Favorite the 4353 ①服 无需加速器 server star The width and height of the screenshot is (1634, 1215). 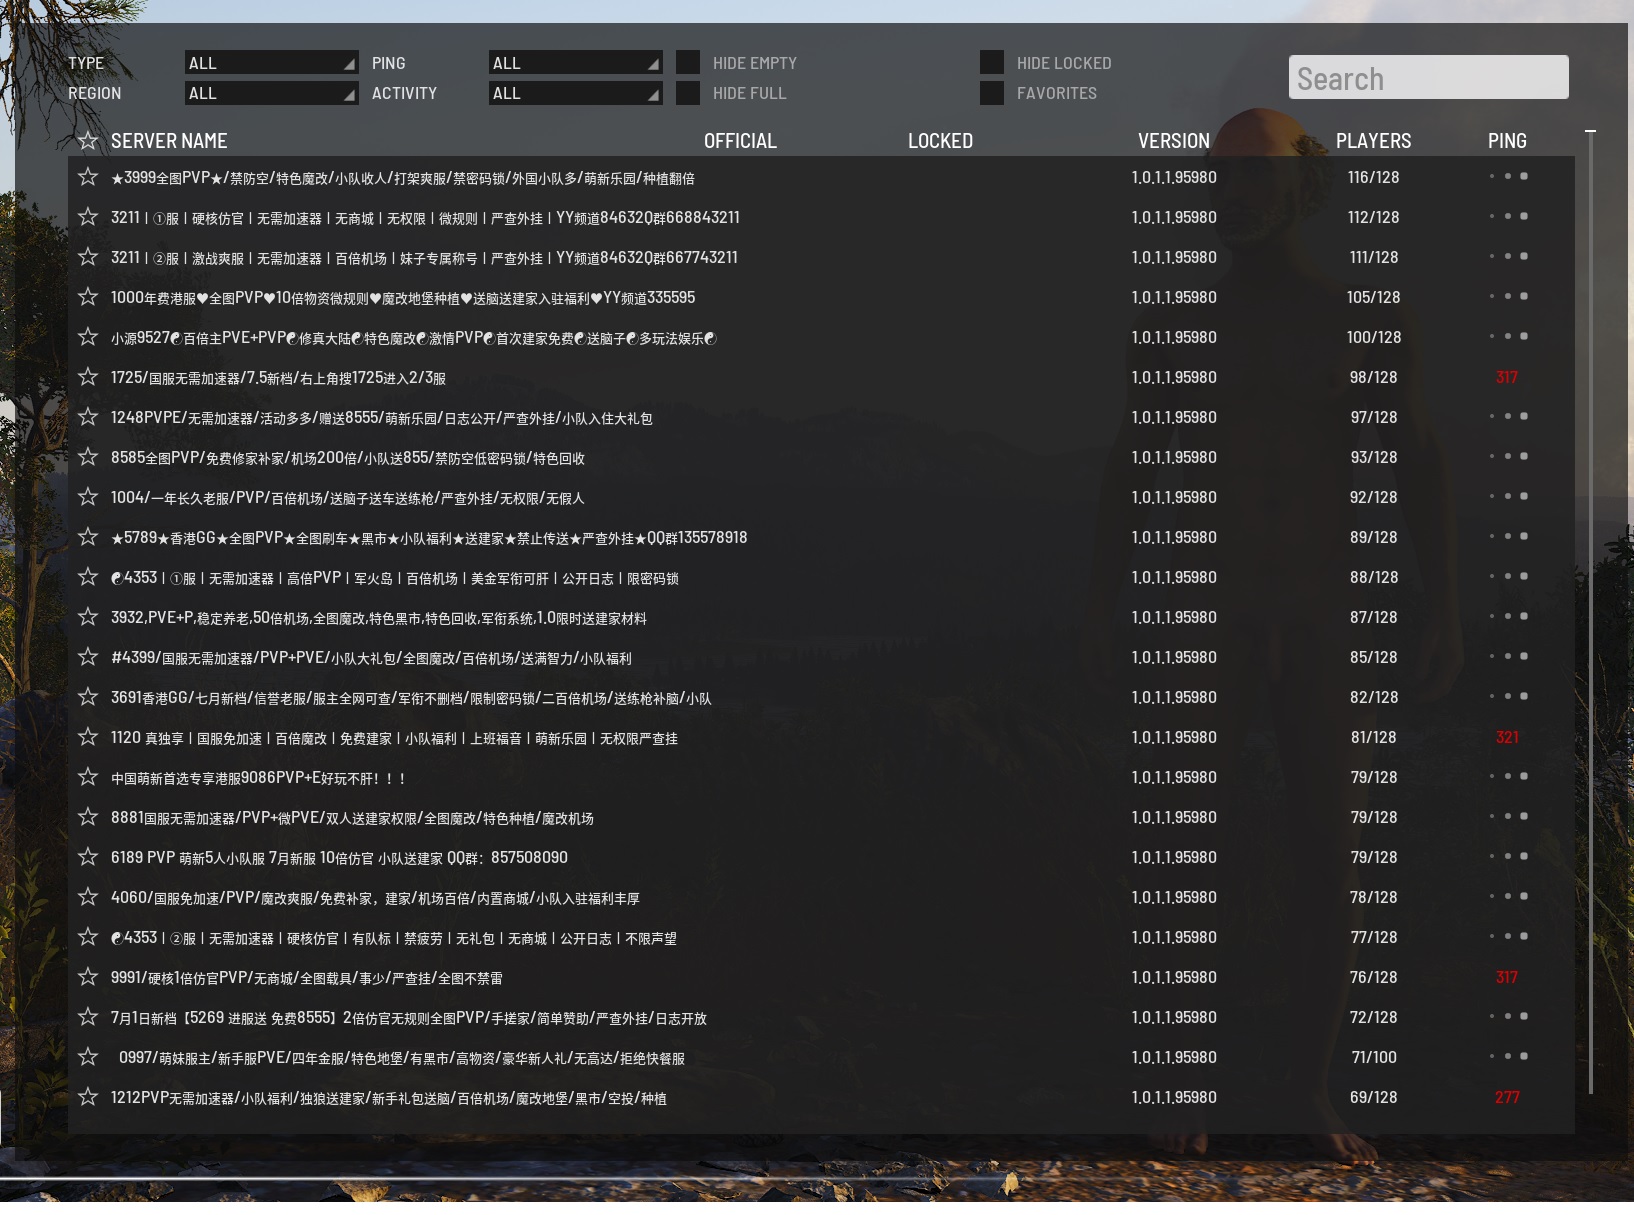(88, 577)
